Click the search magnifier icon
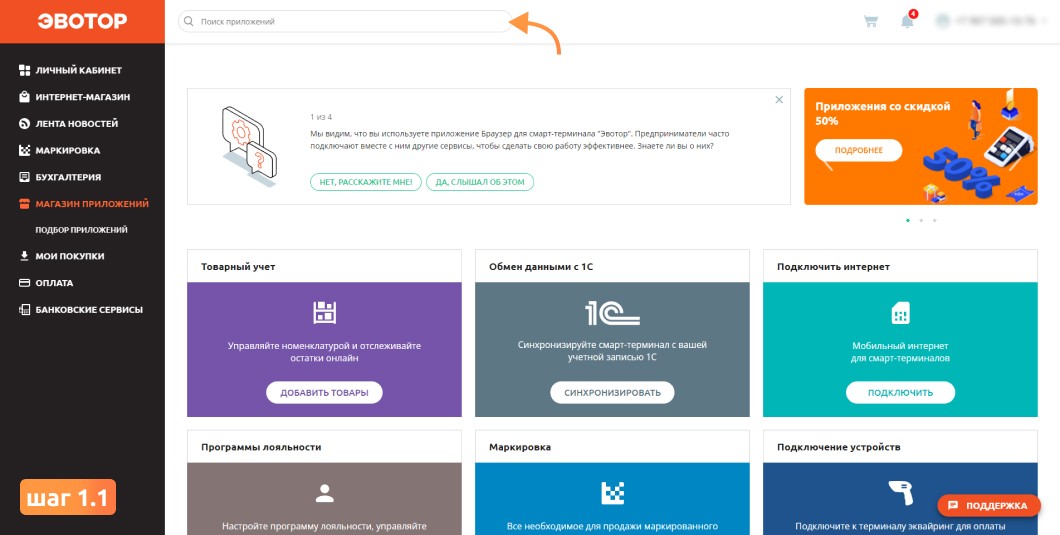Image resolution: width=1060 pixels, height=535 pixels. [189, 22]
